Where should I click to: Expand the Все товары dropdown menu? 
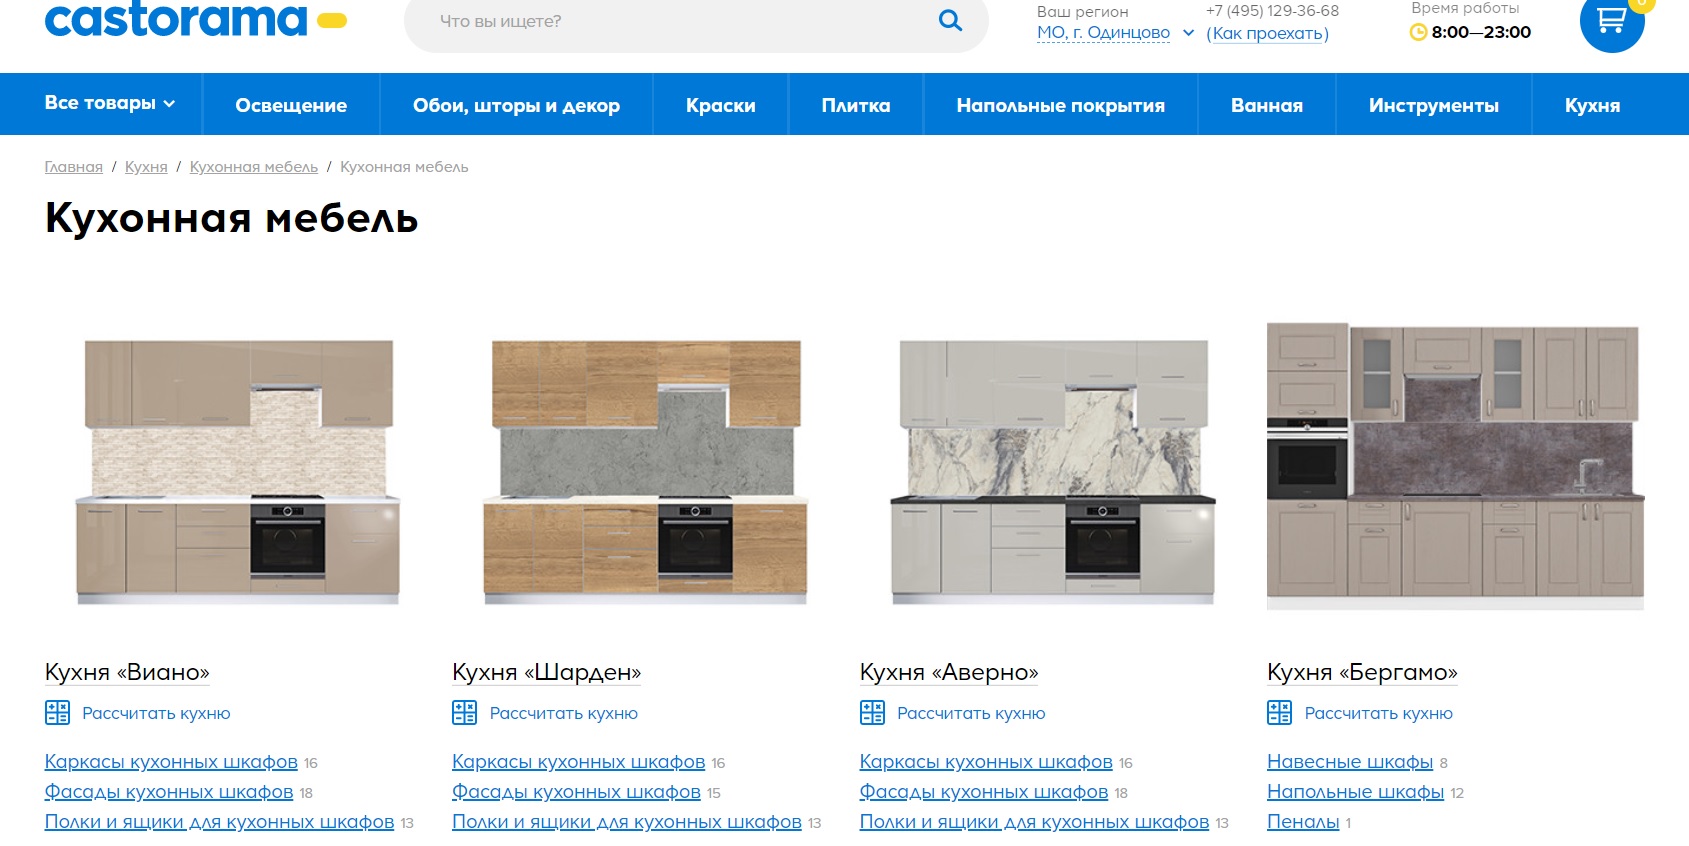pyautogui.click(x=110, y=104)
